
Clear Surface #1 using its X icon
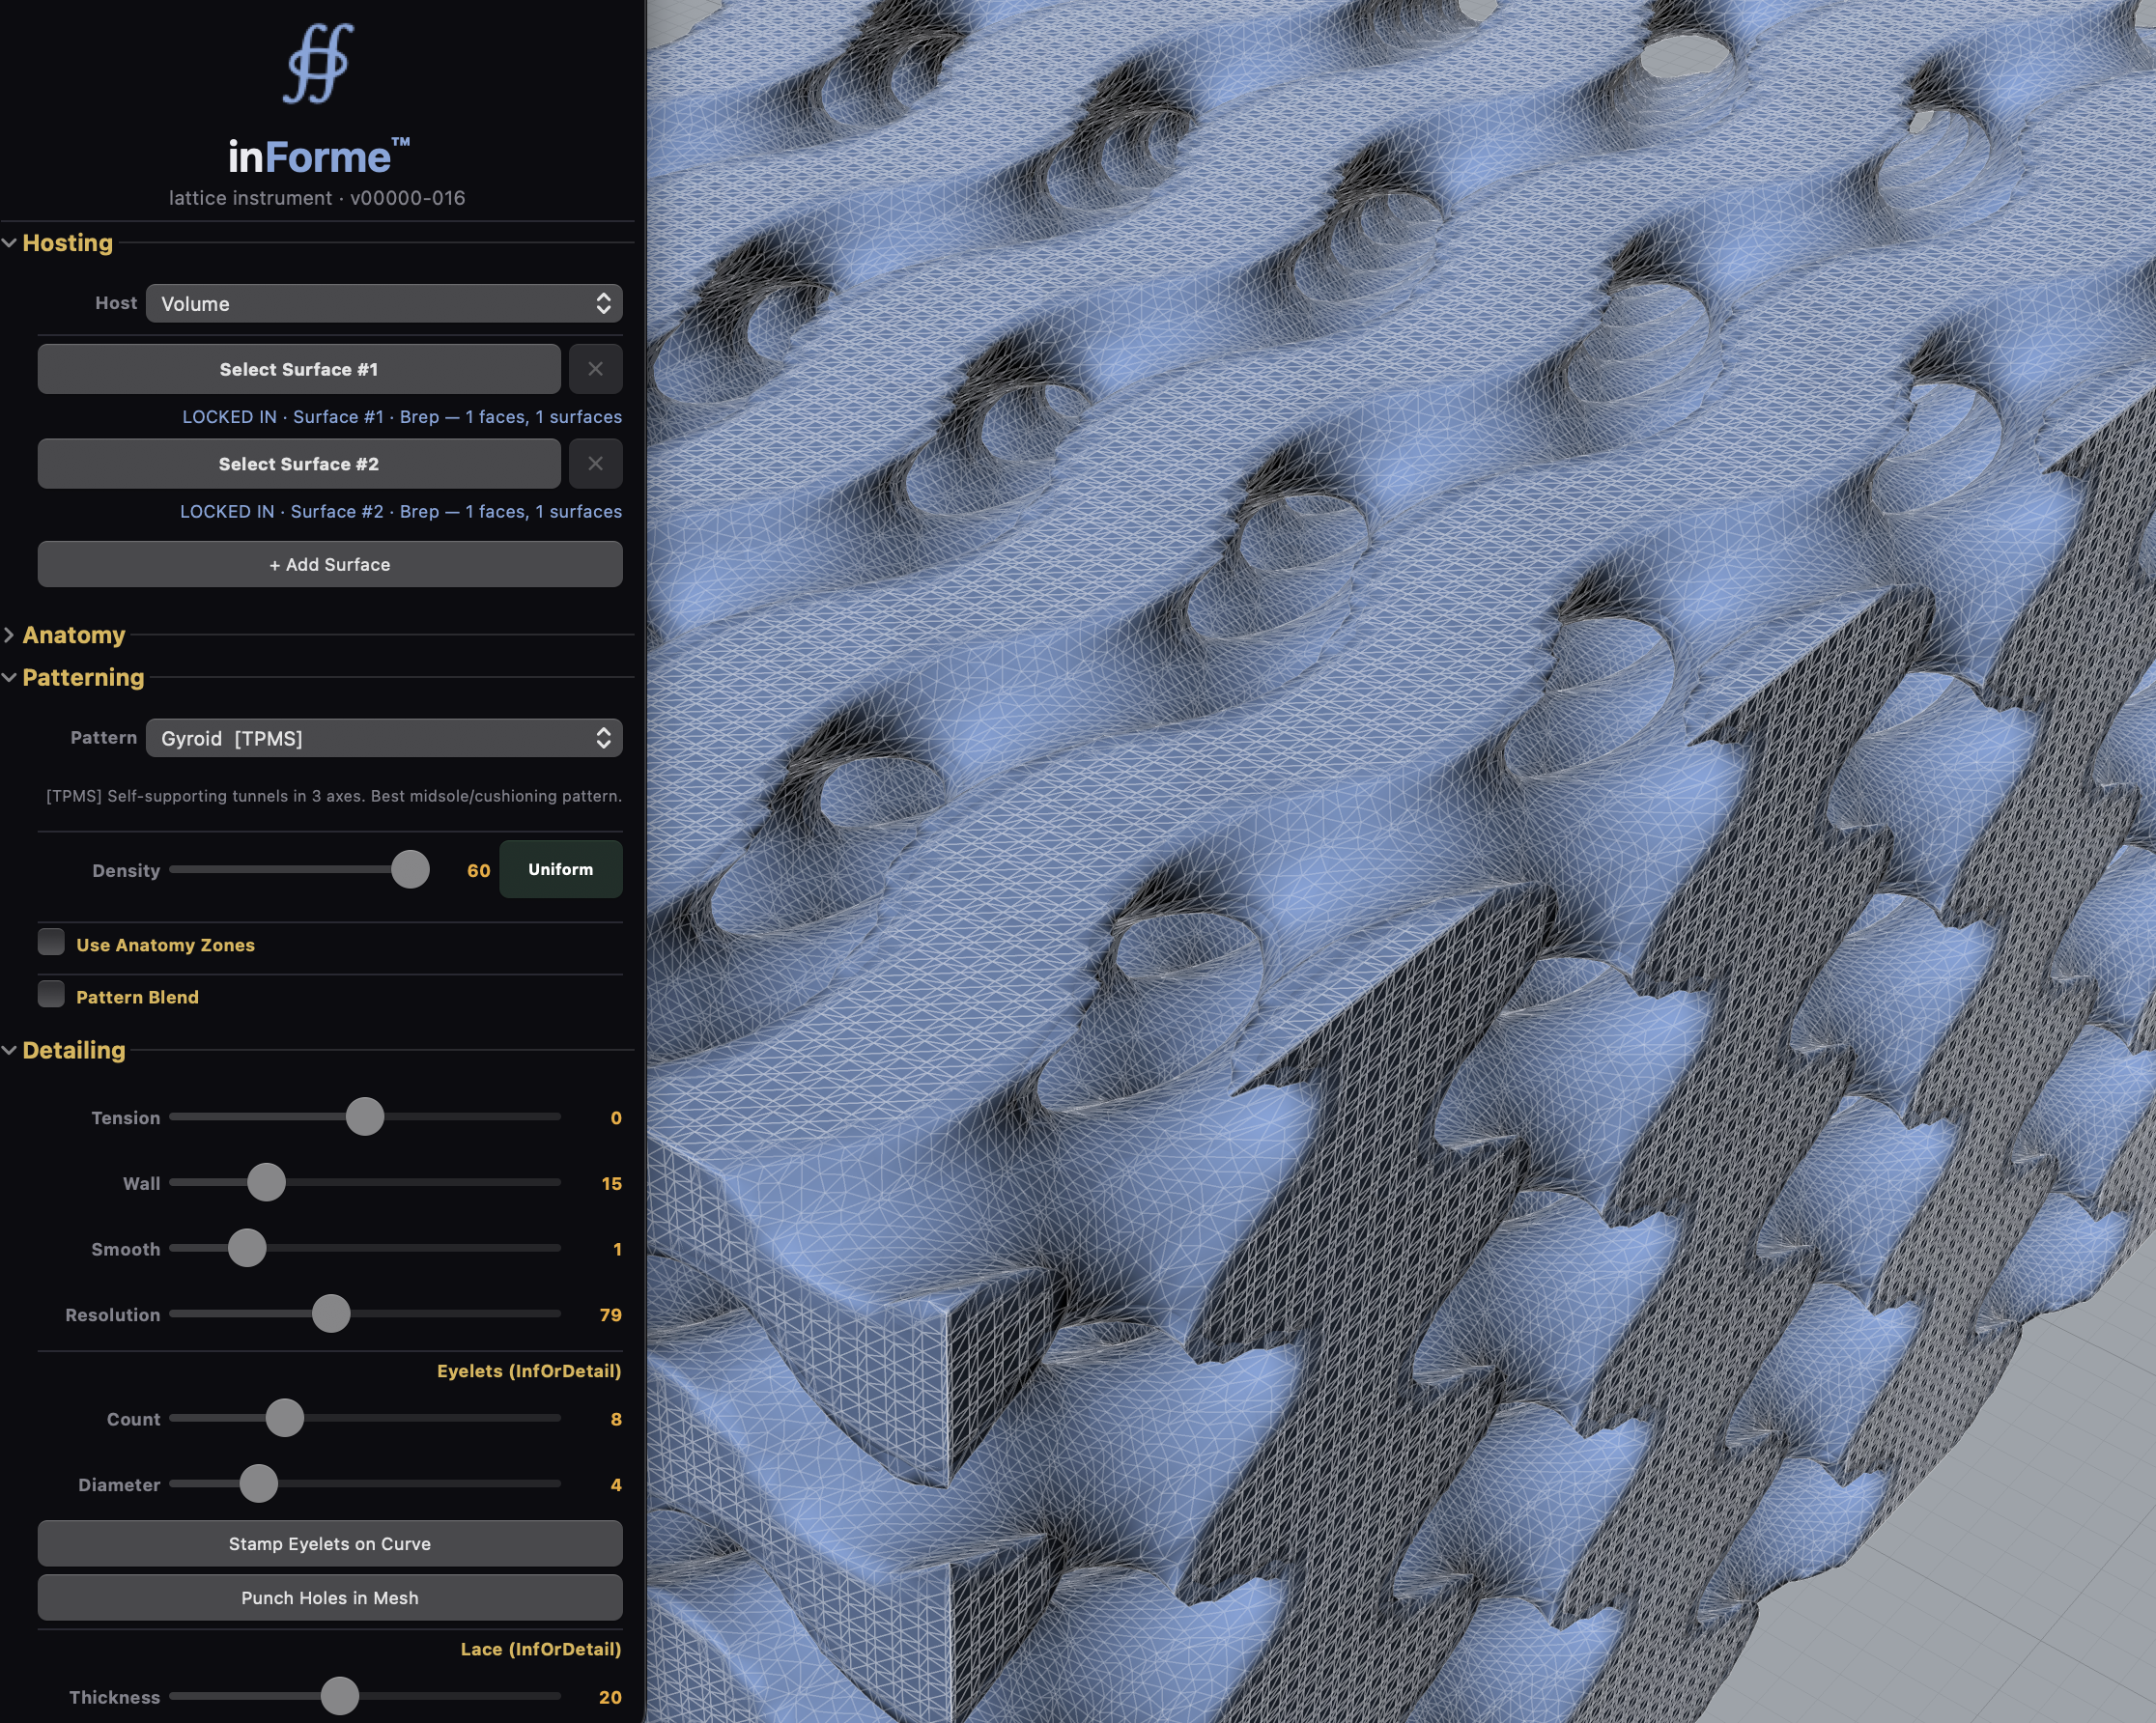tap(595, 369)
